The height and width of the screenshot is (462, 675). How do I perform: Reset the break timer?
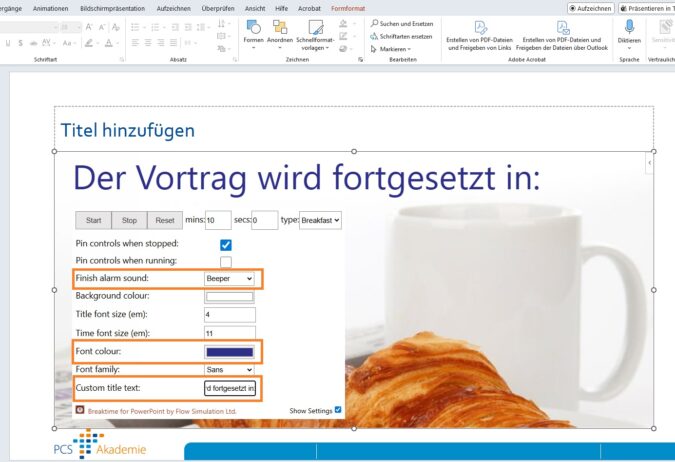(x=165, y=220)
